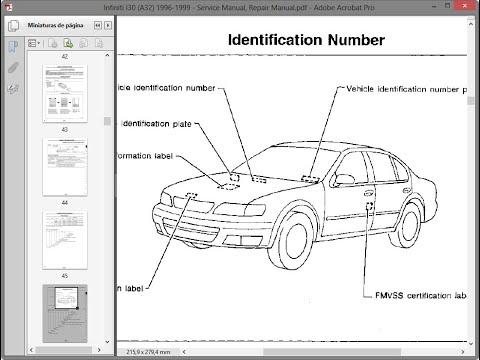Click Adobe Acrobat icon in title bar

coord(9,7)
